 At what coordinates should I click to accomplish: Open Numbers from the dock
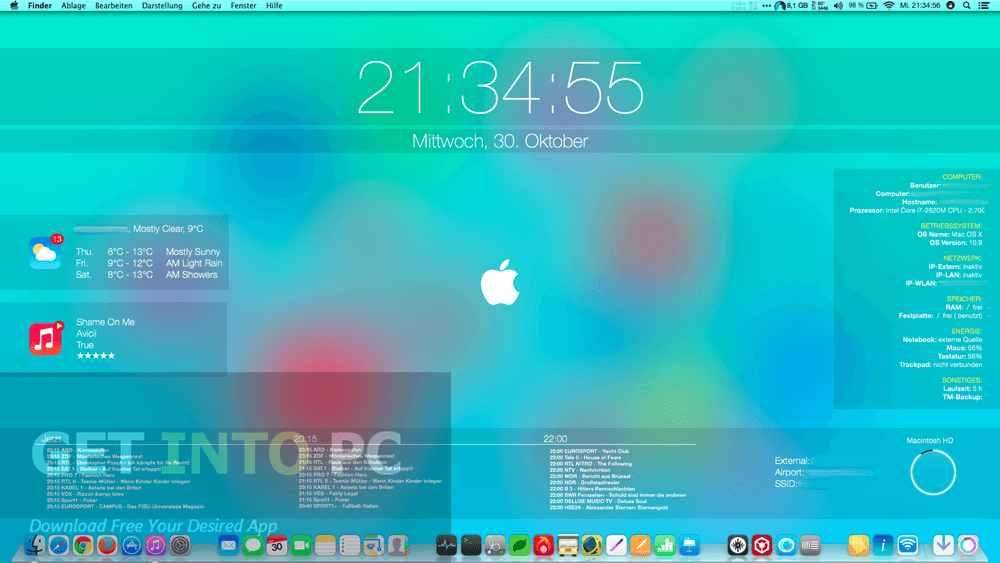pos(665,545)
